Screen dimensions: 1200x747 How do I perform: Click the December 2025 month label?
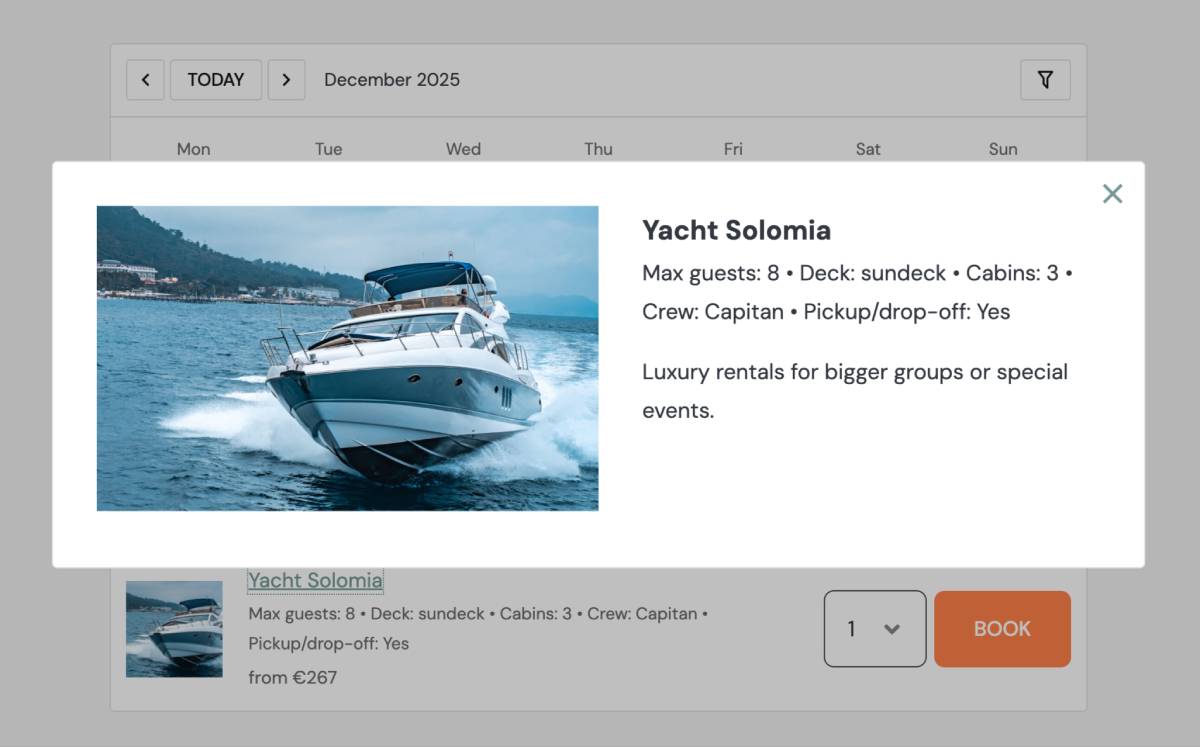pos(392,80)
